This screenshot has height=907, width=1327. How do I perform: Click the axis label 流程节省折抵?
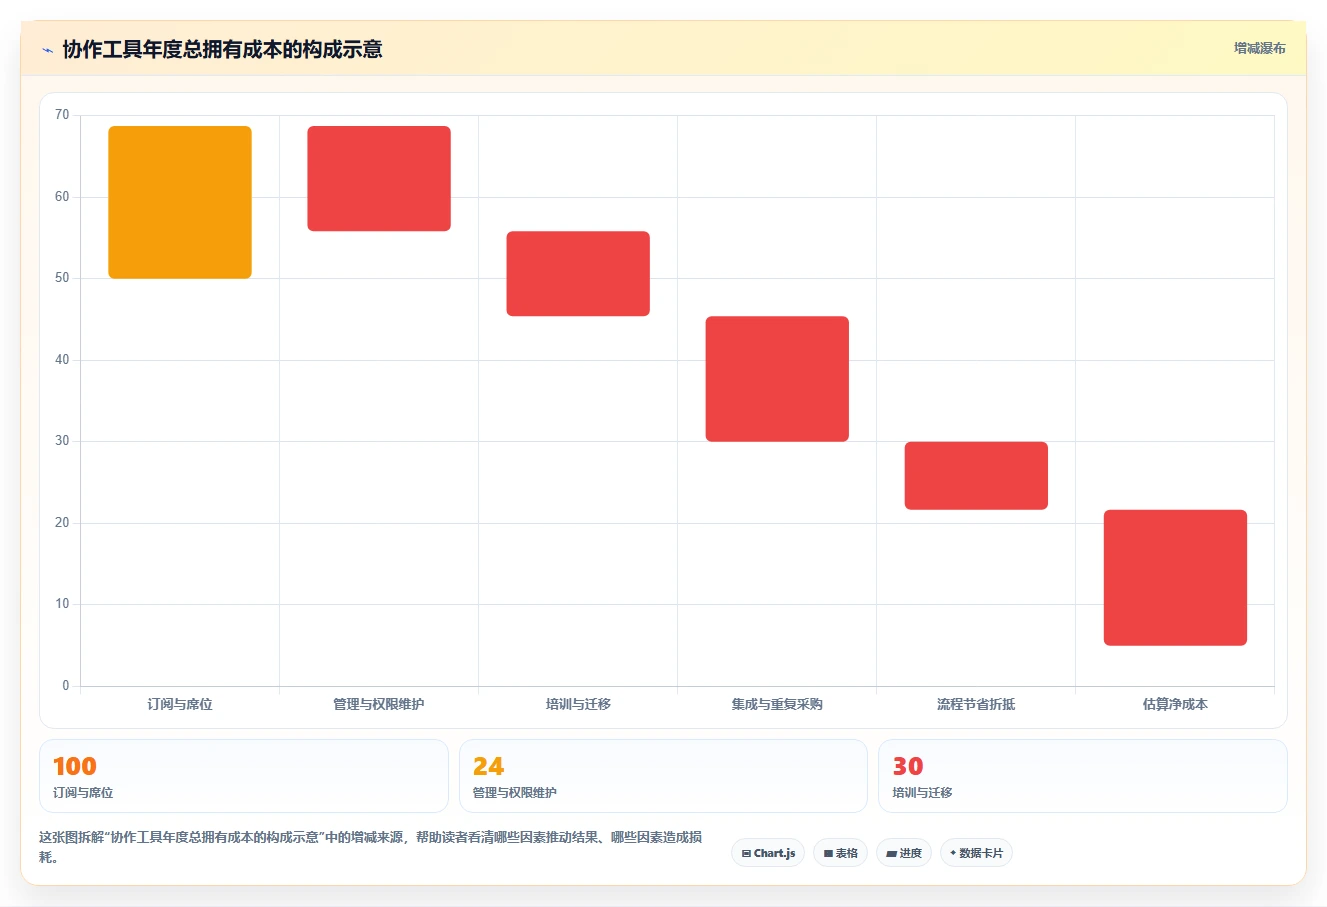click(976, 704)
